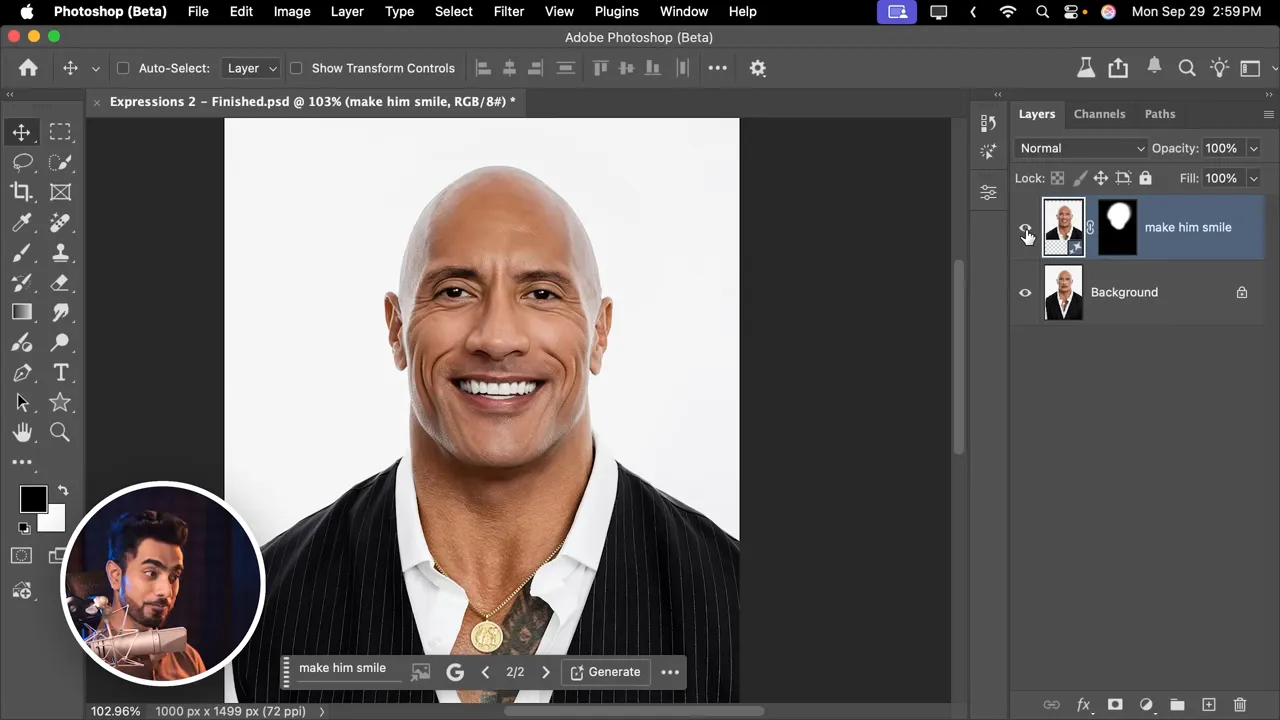This screenshot has height=720, width=1280.
Task: Create a new group folder icon
Action: pyautogui.click(x=1177, y=705)
